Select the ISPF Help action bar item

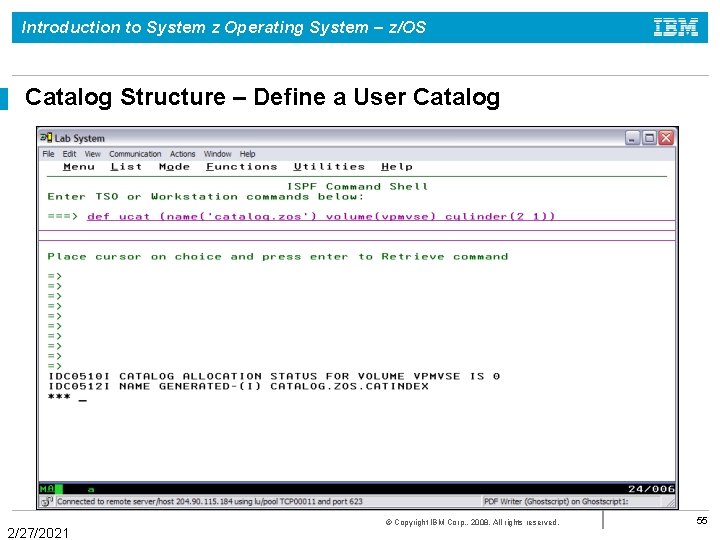coord(397,167)
